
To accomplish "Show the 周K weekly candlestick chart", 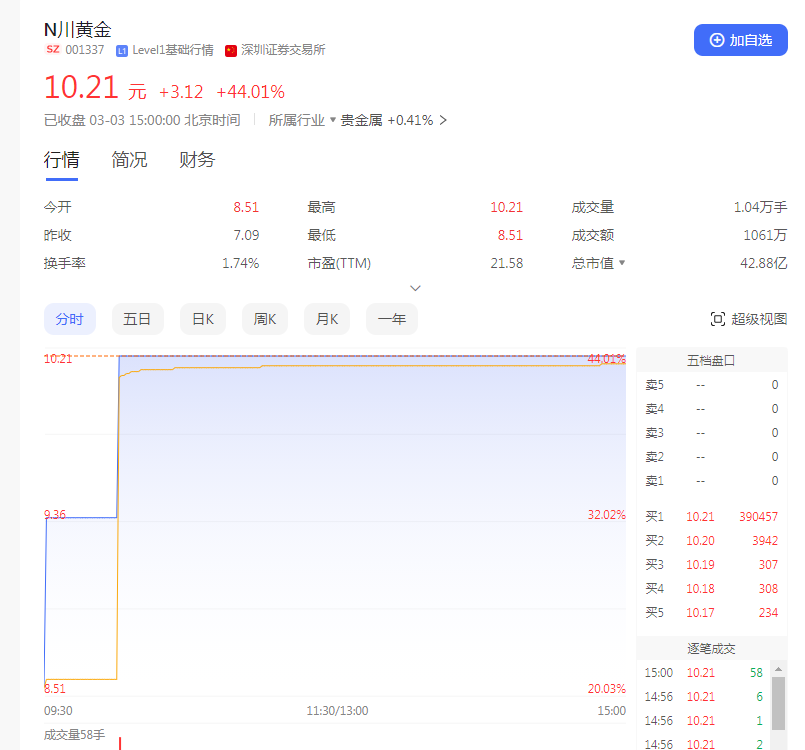I will 265,319.
